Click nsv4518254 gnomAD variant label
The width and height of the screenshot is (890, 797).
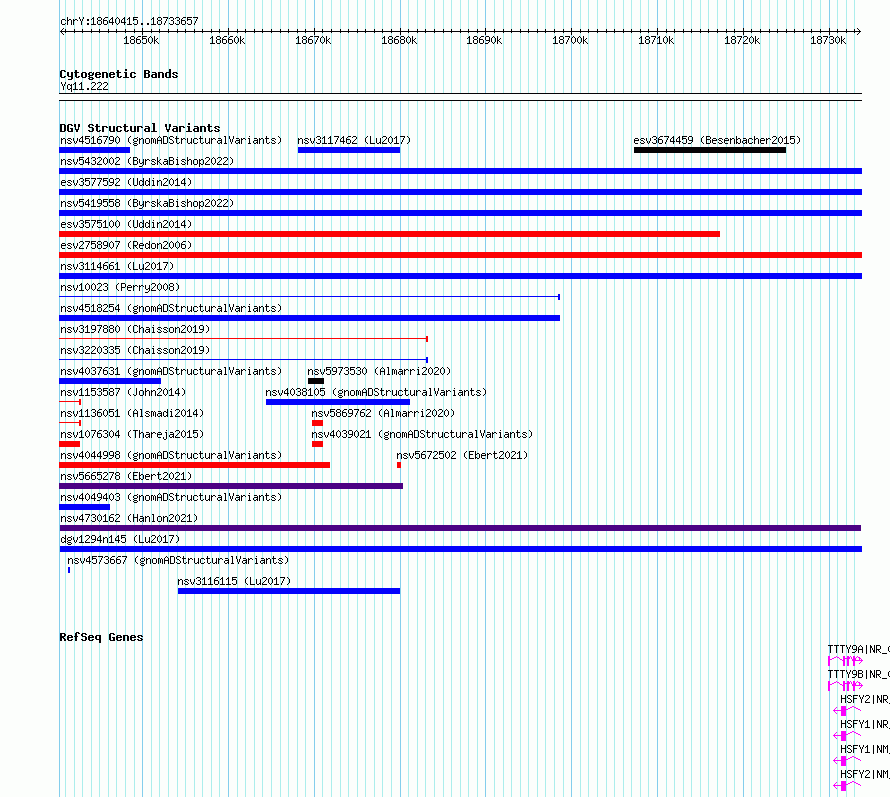click(171, 308)
